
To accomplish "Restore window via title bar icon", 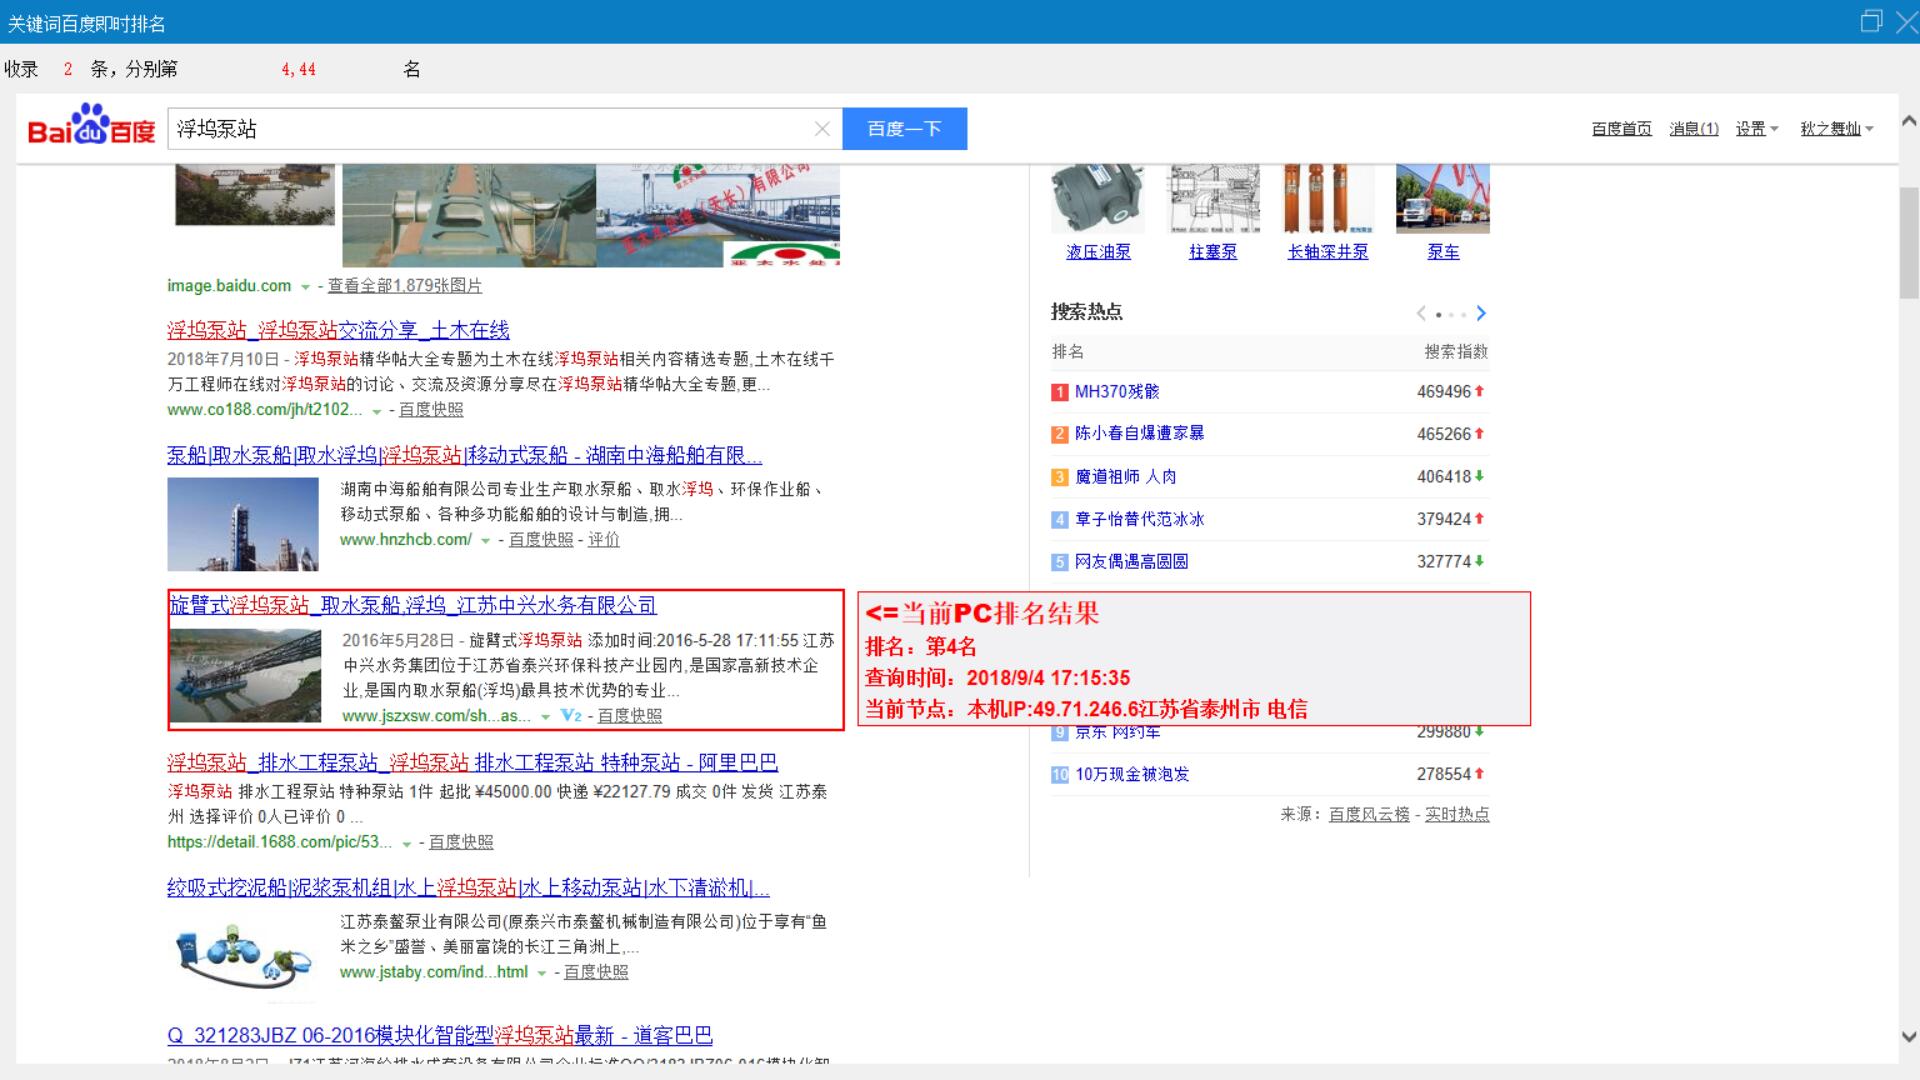I will [x=1870, y=22].
